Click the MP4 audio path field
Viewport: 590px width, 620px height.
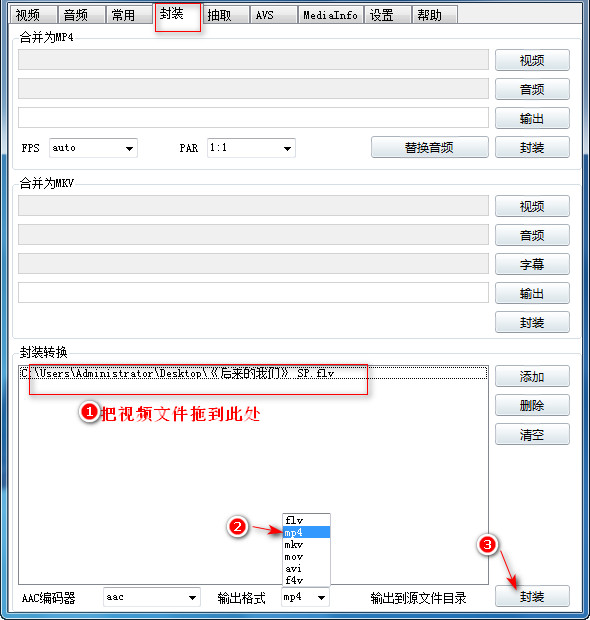pos(253,89)
